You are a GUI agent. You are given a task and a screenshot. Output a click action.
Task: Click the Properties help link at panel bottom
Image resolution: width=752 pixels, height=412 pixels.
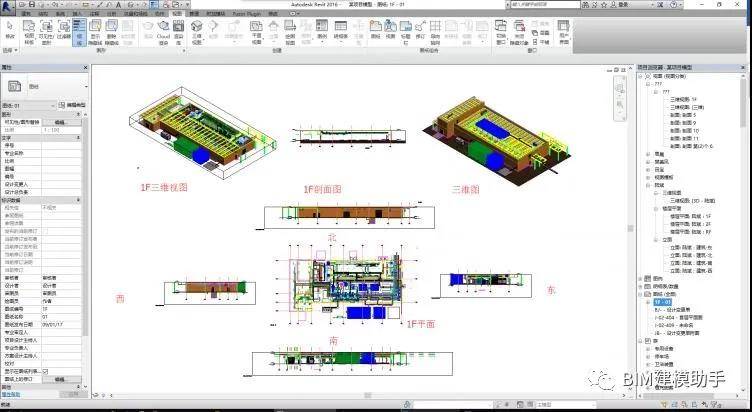(11, 394)
